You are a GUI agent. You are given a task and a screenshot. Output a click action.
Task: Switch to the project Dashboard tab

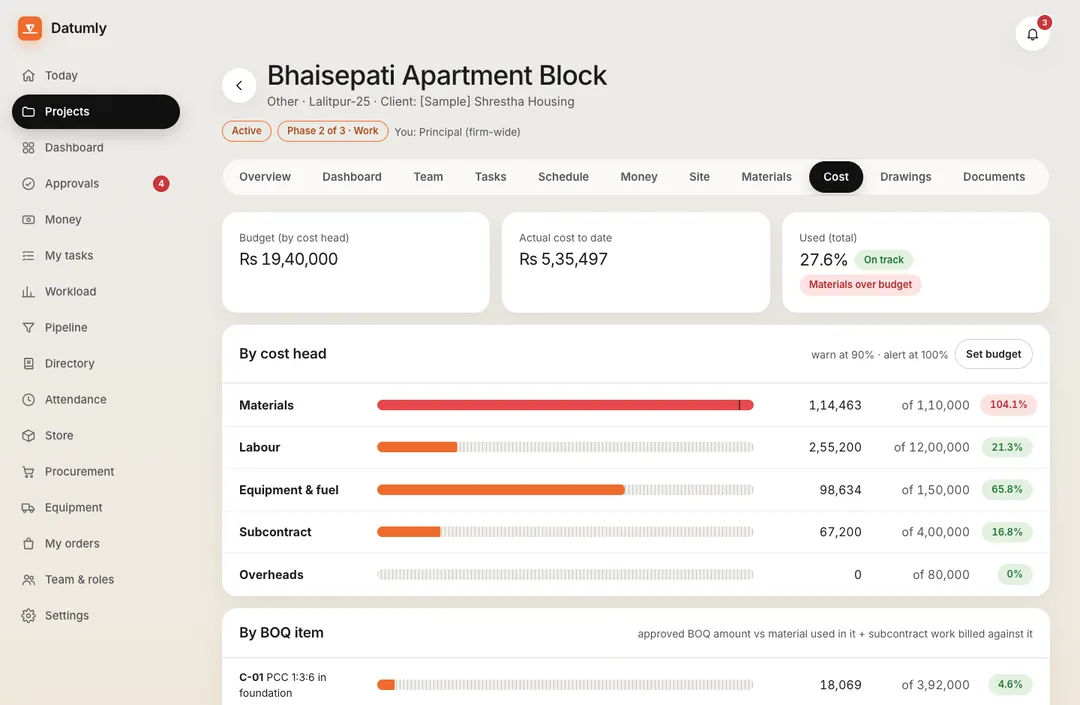(352, 177)
